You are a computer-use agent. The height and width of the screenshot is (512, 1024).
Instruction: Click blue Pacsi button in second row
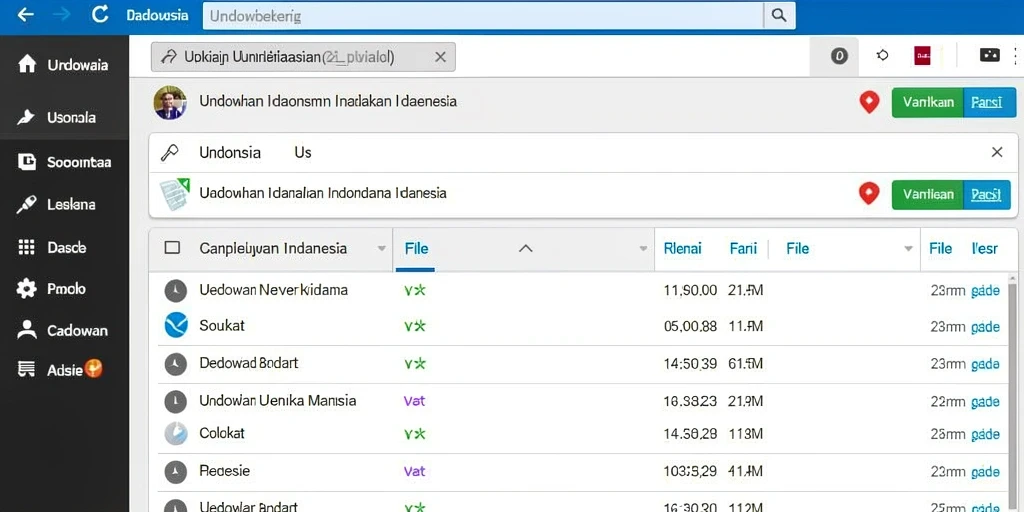click(987, 195)
